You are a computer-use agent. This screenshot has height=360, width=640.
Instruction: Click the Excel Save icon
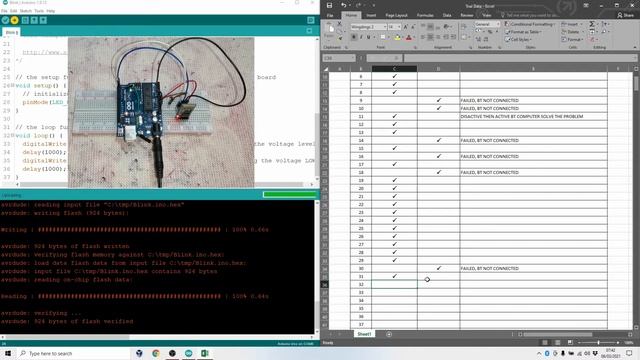[329, 5]
